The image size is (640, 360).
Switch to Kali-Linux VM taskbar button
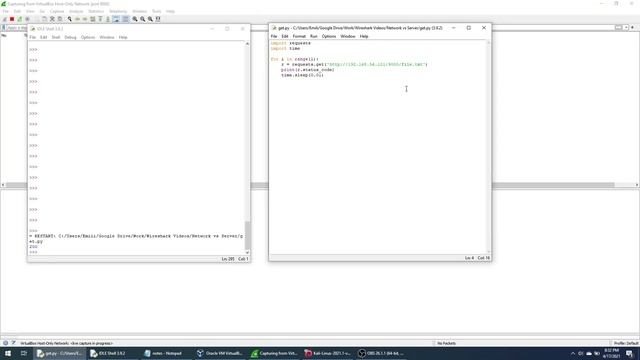tap(327, 353)
